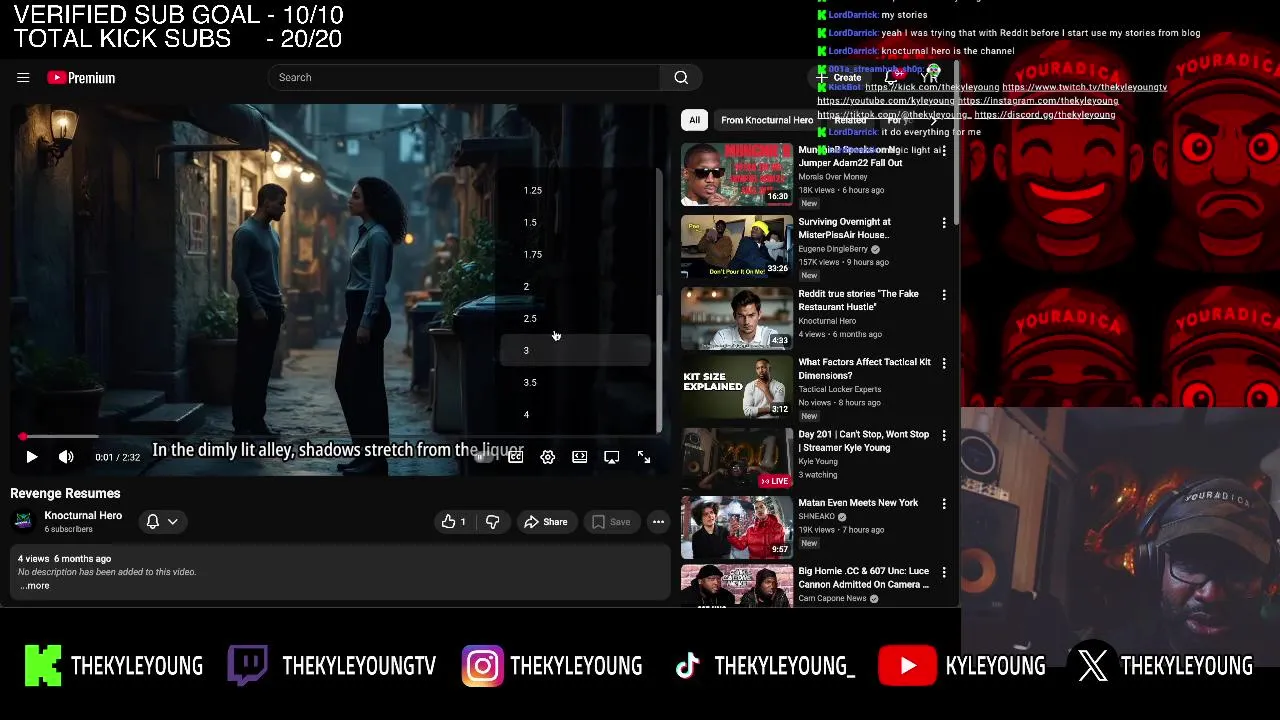This screenshot has width=1280, height=720.
Task: Open the notification bell dropdown for Knocturnal Hero
Action: tap(162, 521)
